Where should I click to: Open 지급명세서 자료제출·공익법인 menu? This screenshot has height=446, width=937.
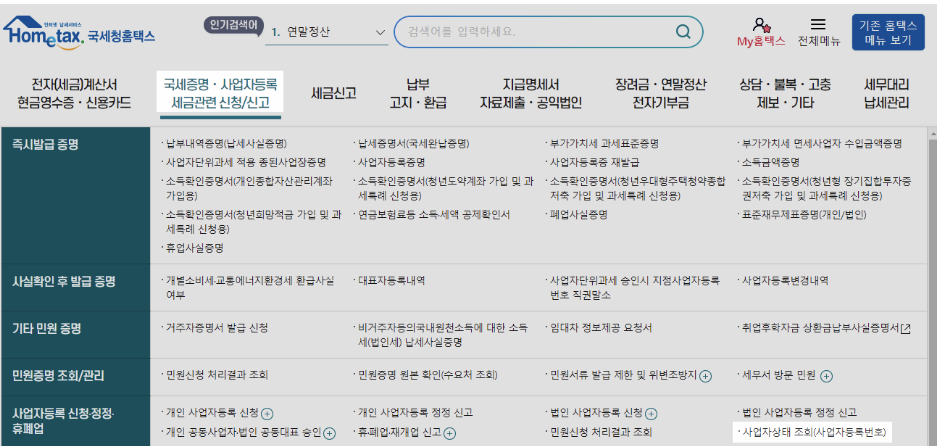tap(531, 94)
